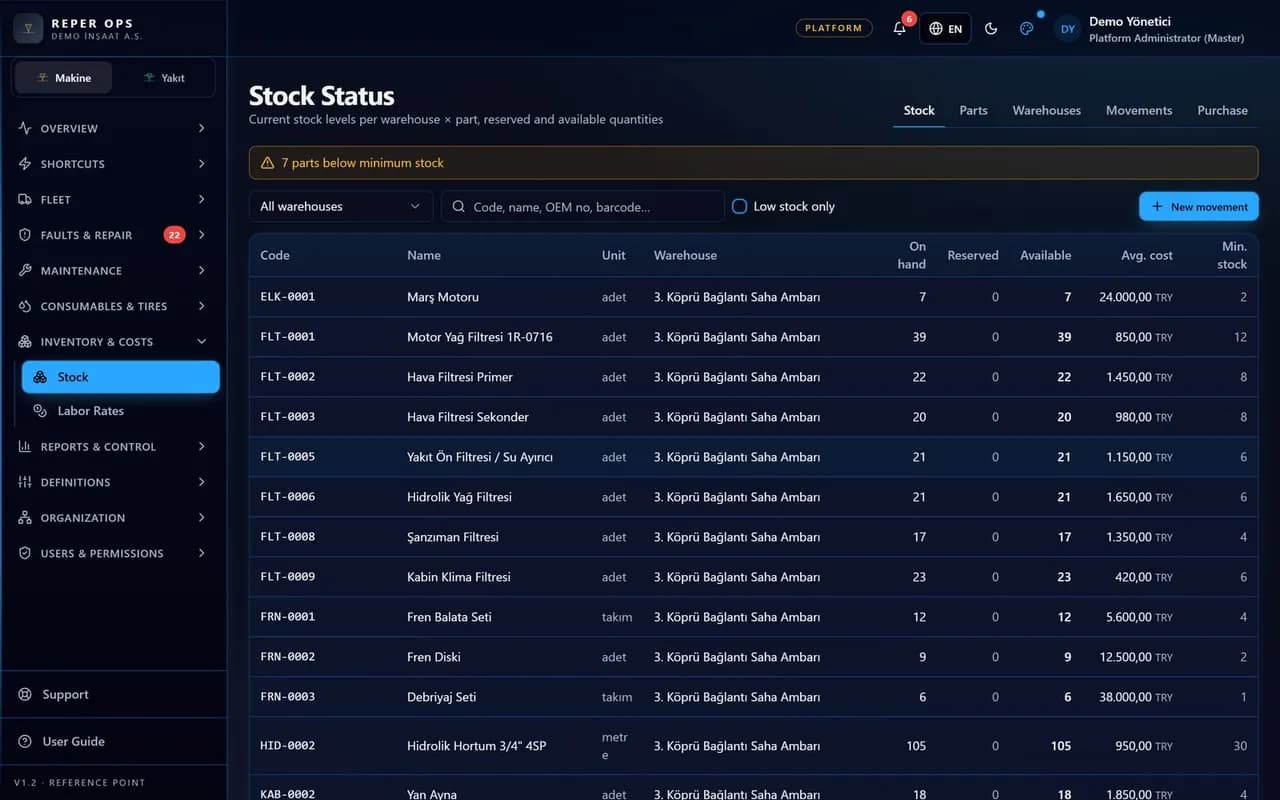This screenshot has height=800, width=1280.
Task: Click the Organization hierarchy icon
Action: (25, 518)
